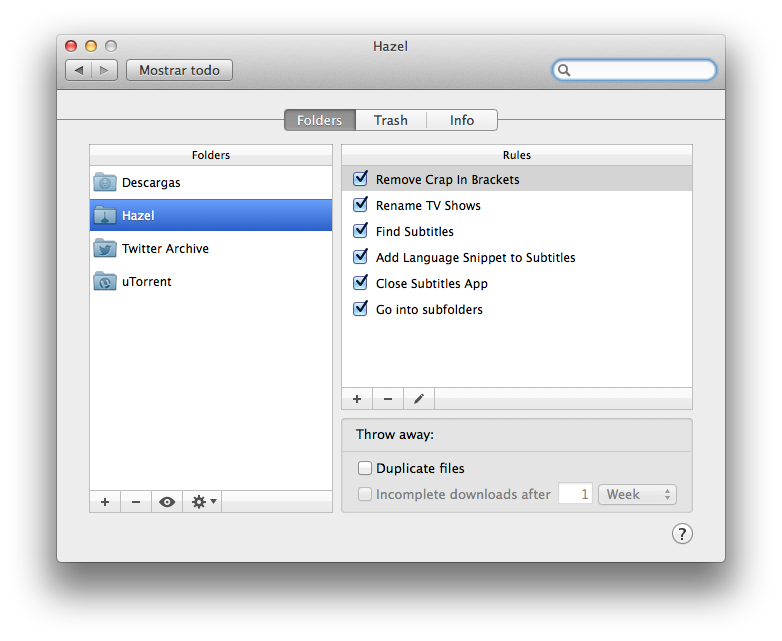782x641 pixels.
Task: Click the magnifier icon in the search field
Action: pos(564,70)
